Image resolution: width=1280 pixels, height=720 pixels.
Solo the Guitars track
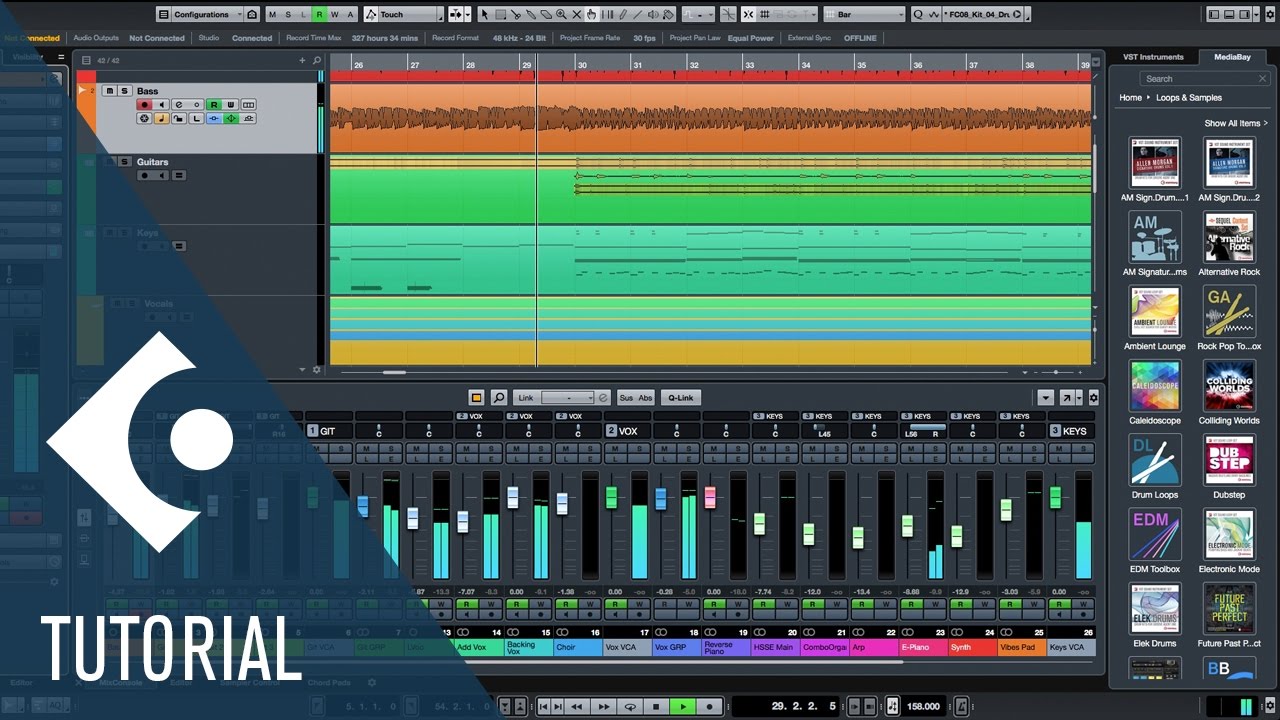click(x=125, y=162)
